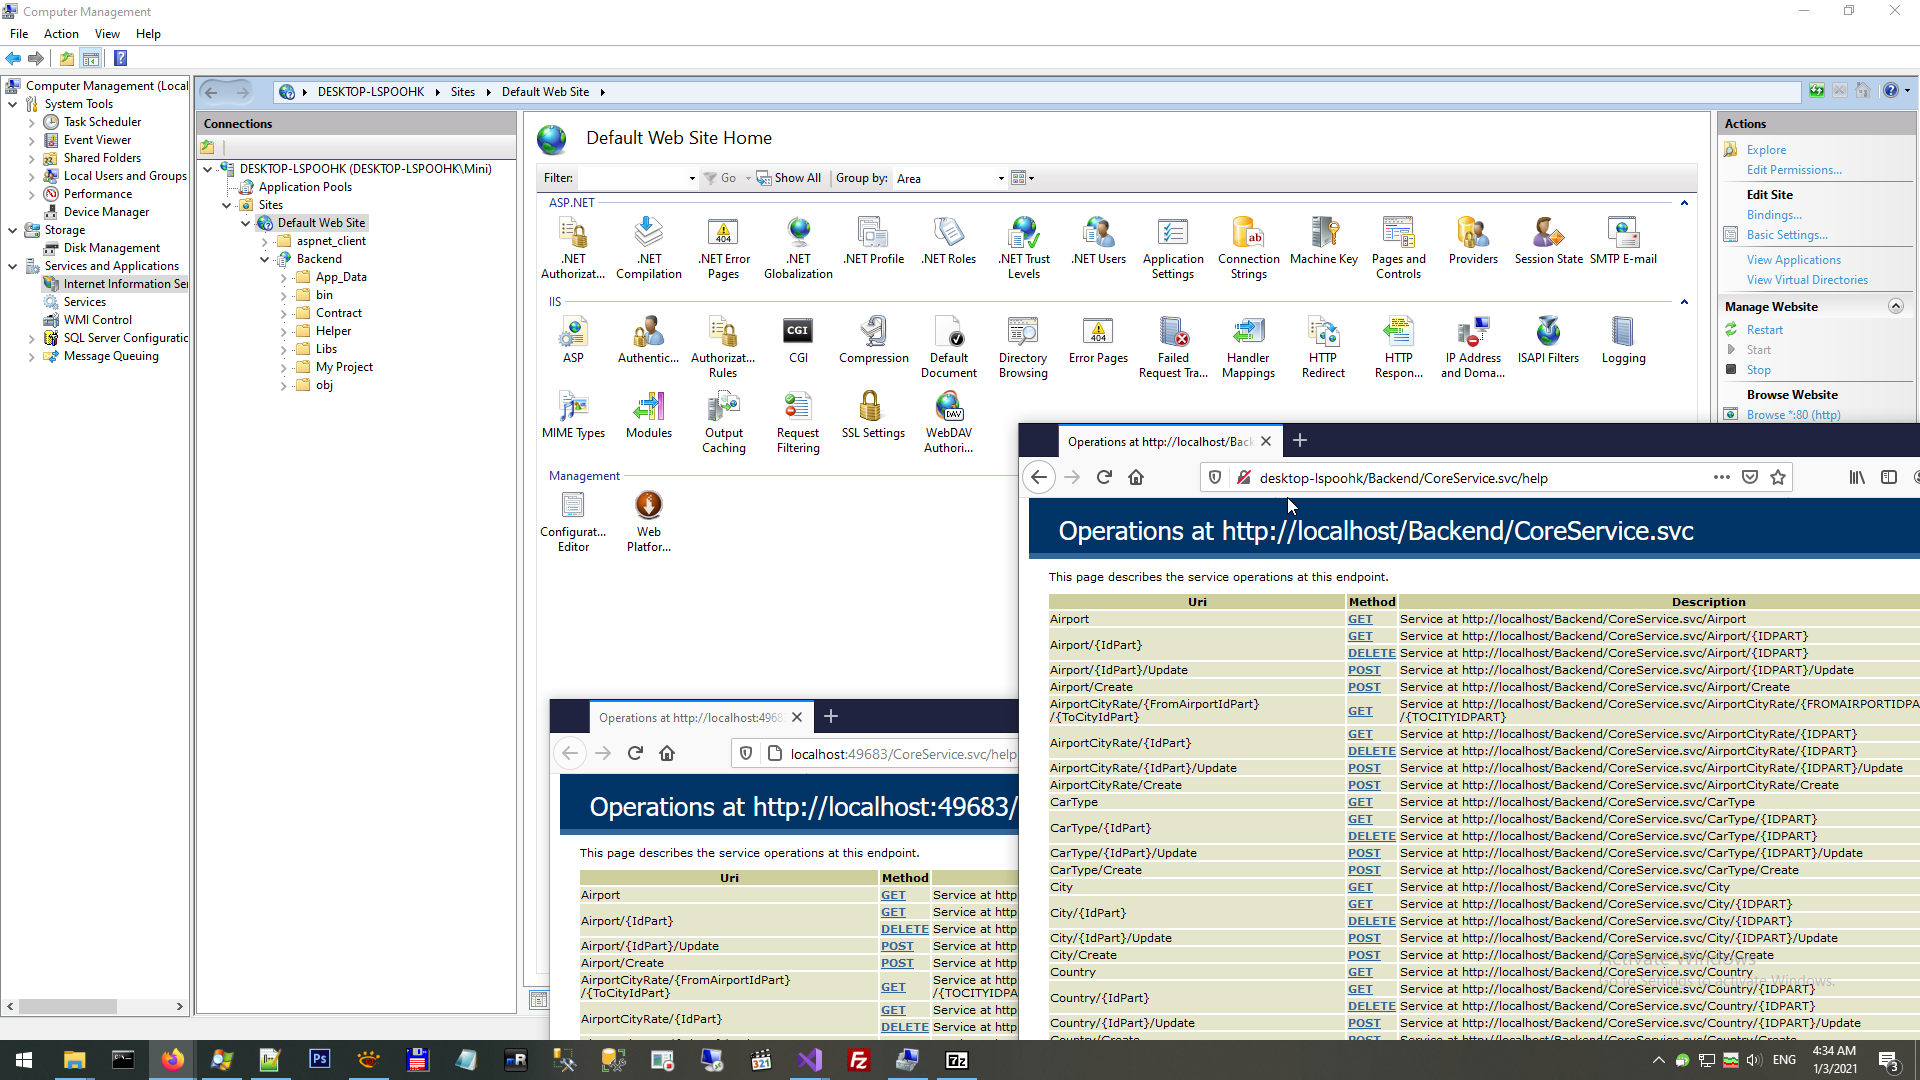Viewport: 1920px width, 1080px height.
Task: Click the horizontal scrollbar of the left tree
Action: point(95,1006)
